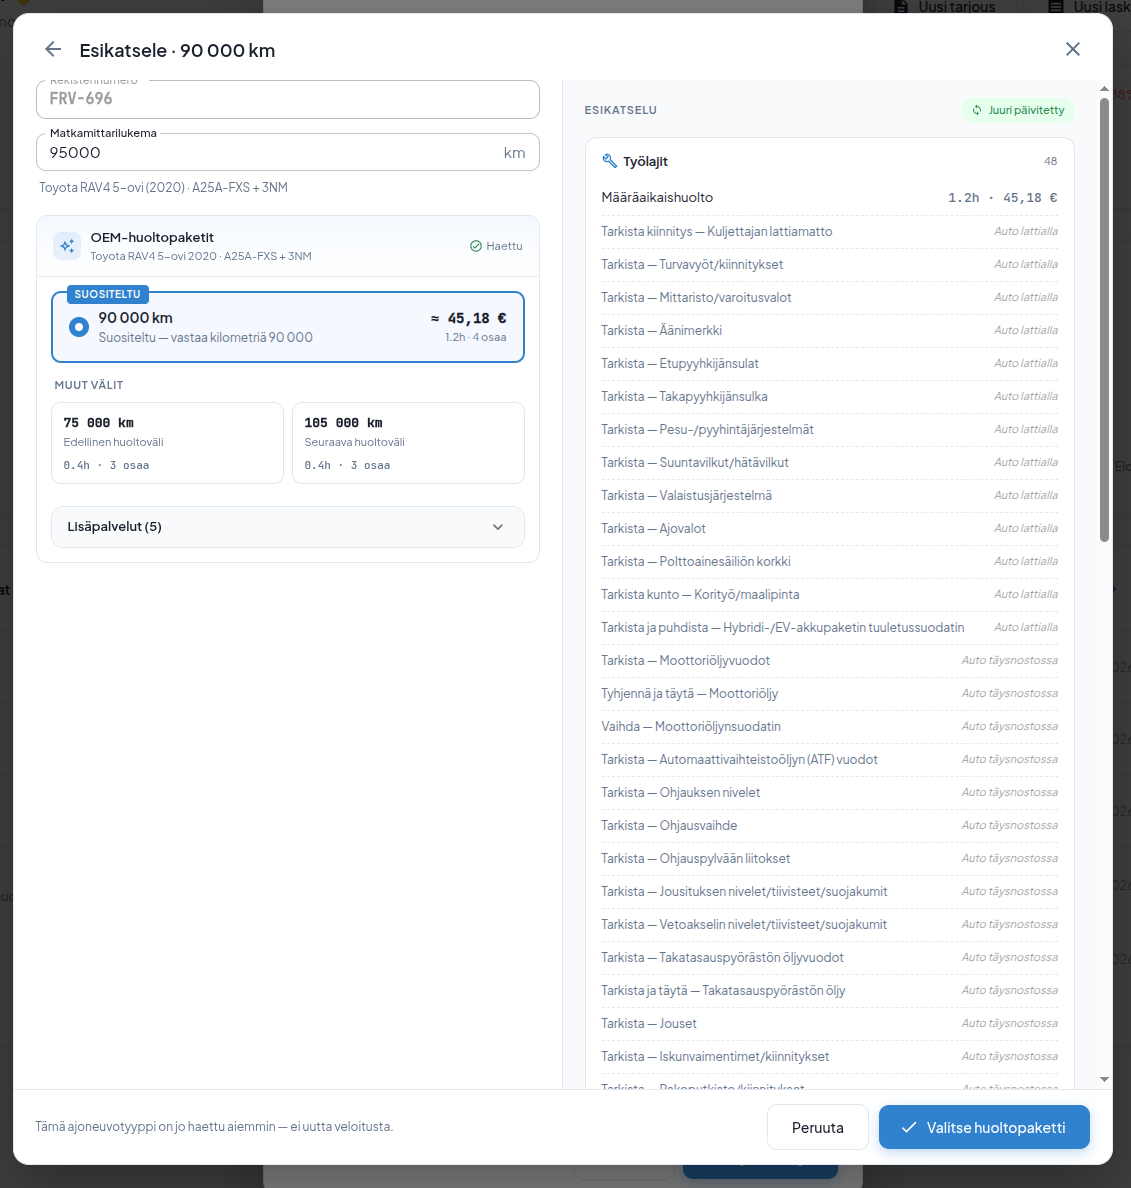
Task: Click 'Tarkista — Mittaristo/varoitusvalot' row
Action: 830,298
